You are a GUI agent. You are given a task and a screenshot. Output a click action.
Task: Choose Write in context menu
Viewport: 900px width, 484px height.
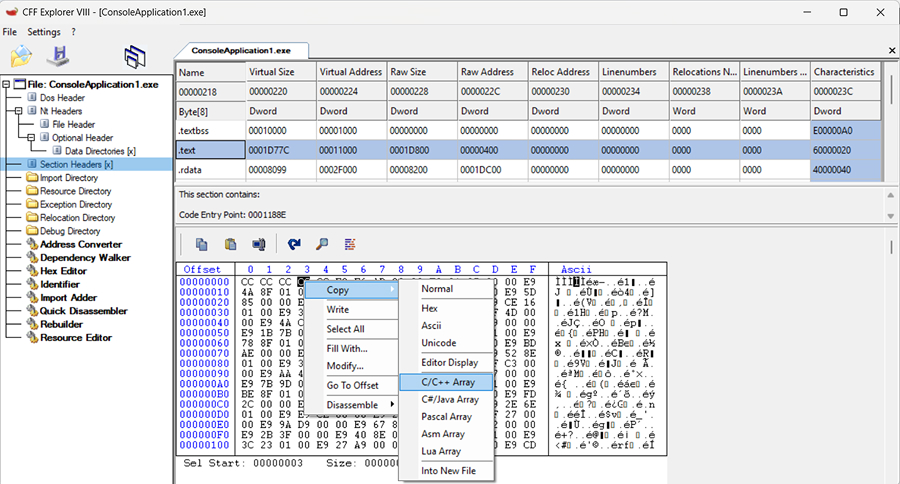click(351, 309)
